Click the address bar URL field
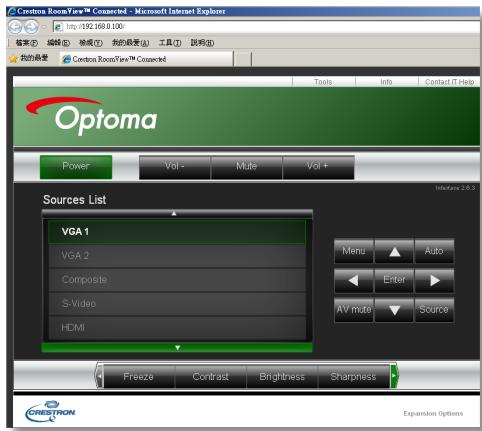The height and width of the screenshot is (431, 482). (x=267, y=27)
